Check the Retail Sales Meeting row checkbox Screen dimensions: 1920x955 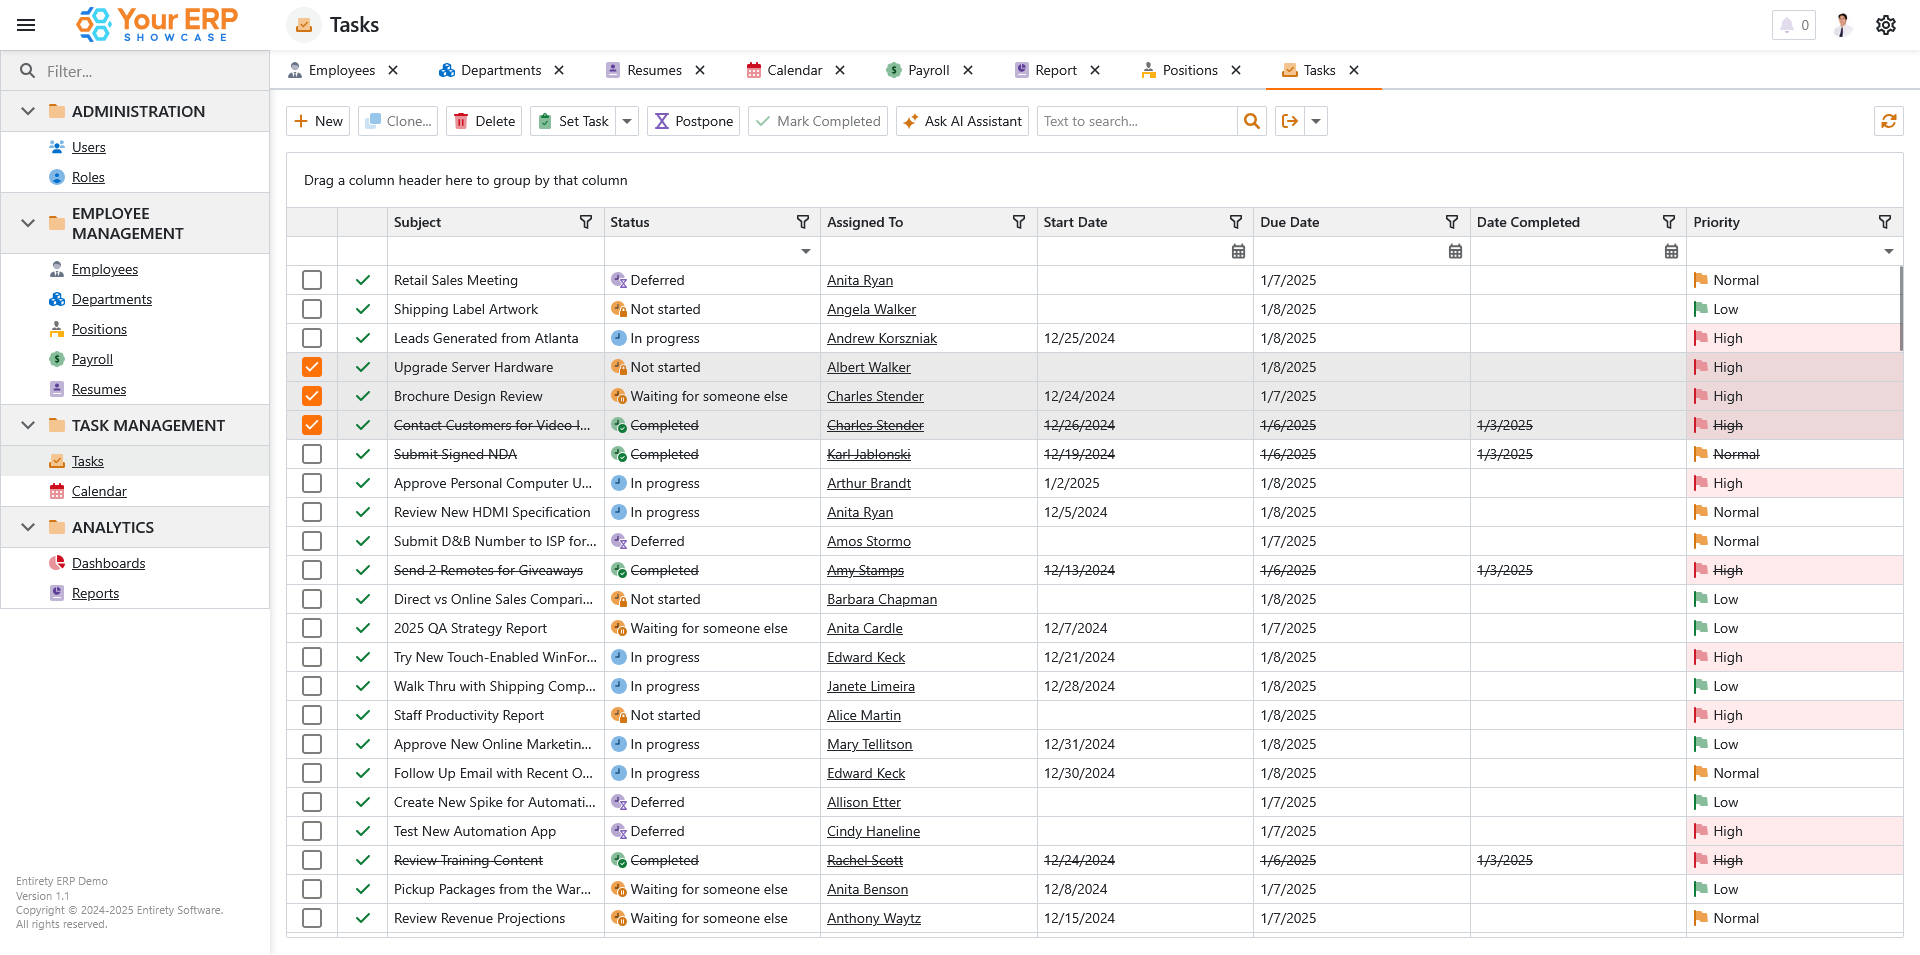pyautogui.click(x=312, y=280)
